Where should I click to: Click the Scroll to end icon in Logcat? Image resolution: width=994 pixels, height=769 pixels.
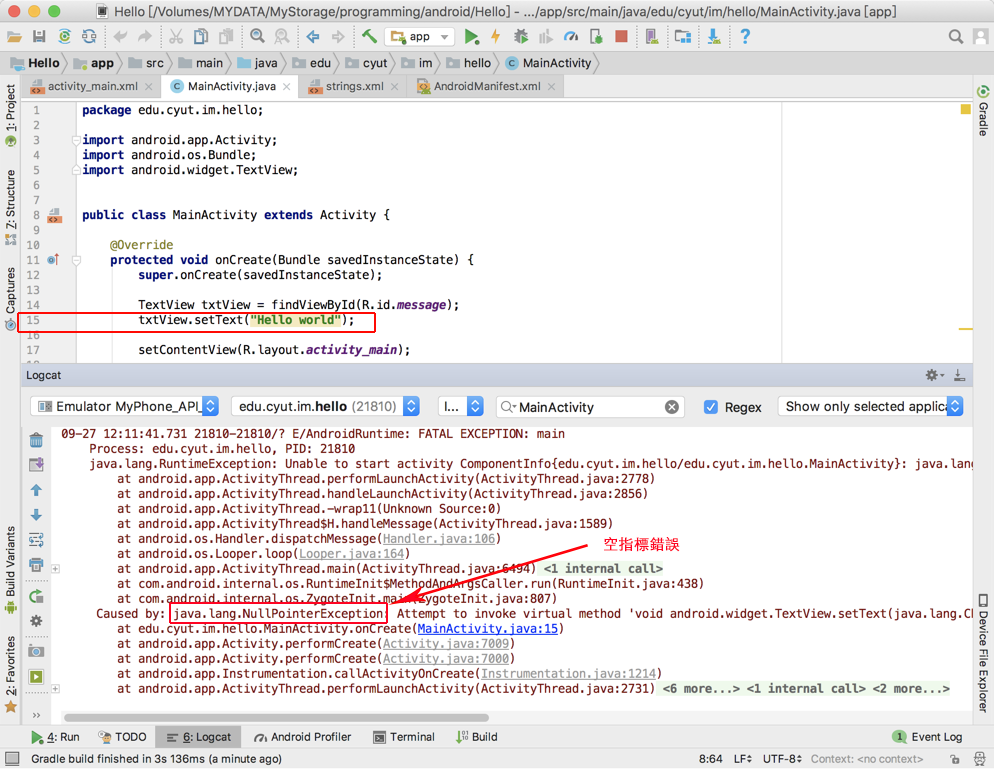(x=36, y=465)
